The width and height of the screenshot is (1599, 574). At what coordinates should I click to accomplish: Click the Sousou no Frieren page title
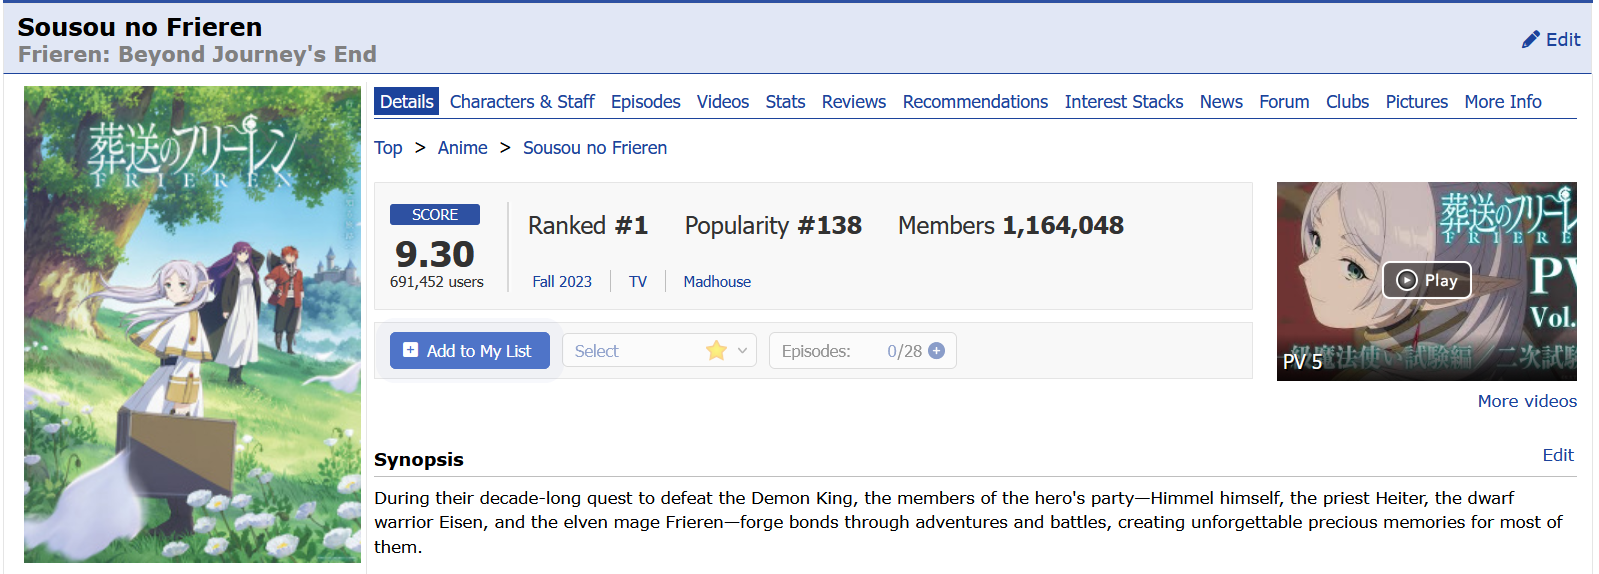pyautogui.click(x=140, y=27)
